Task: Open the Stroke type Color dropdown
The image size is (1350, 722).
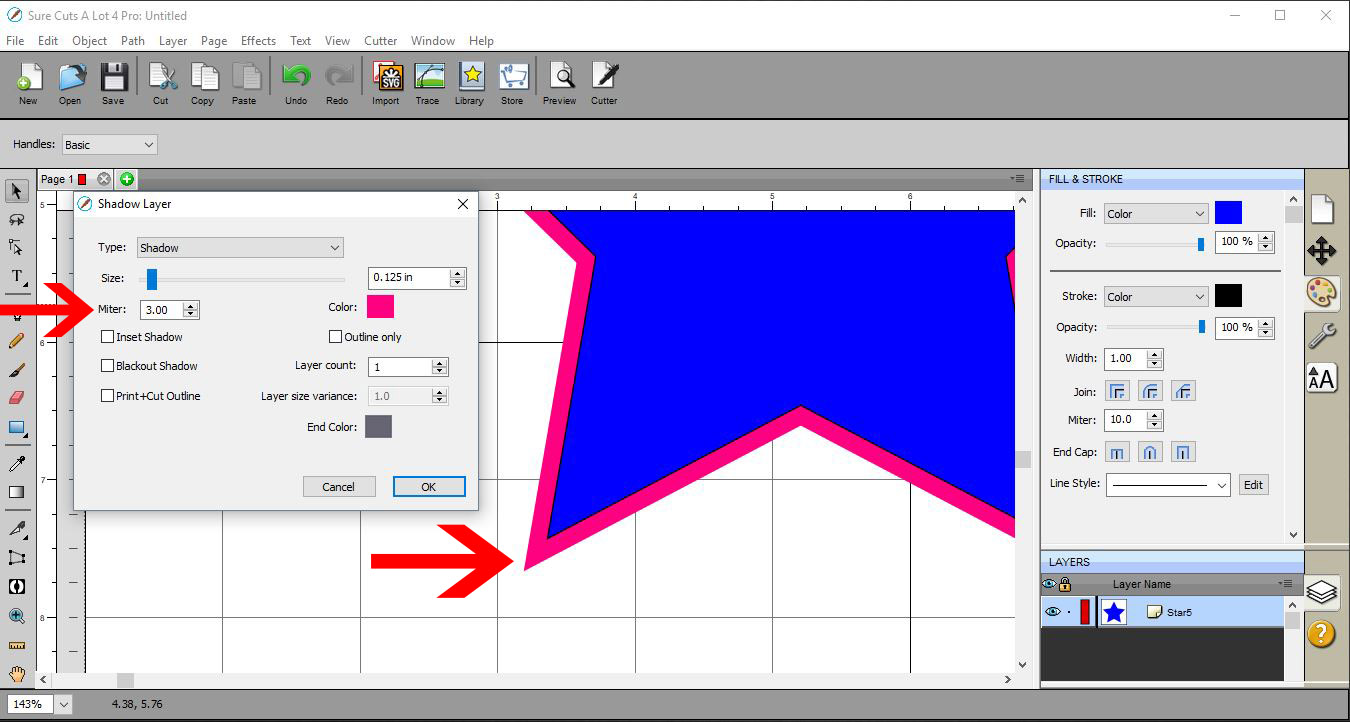Action: [x=1156, y=296]
